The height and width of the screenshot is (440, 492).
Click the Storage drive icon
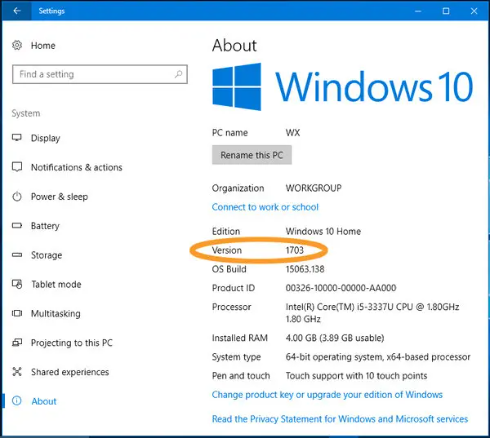17,255
